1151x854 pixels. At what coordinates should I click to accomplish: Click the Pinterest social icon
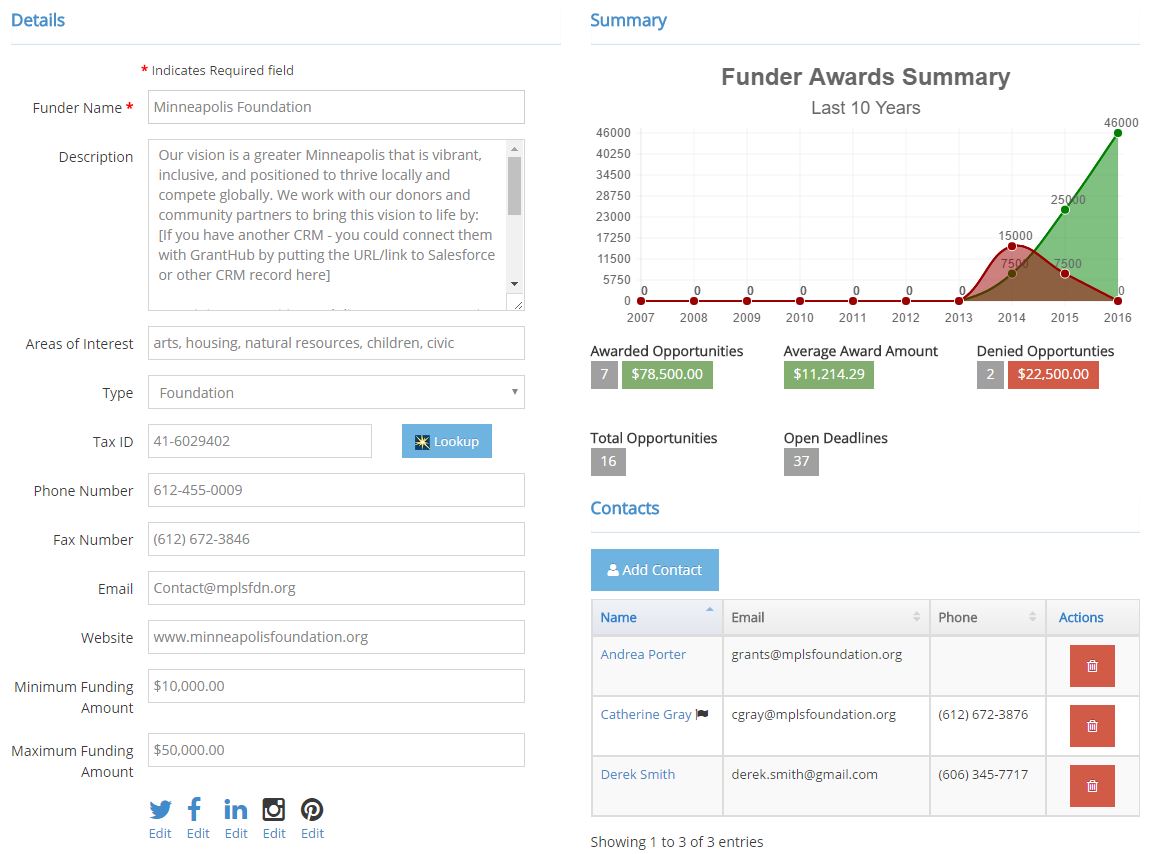coord(312,809)
